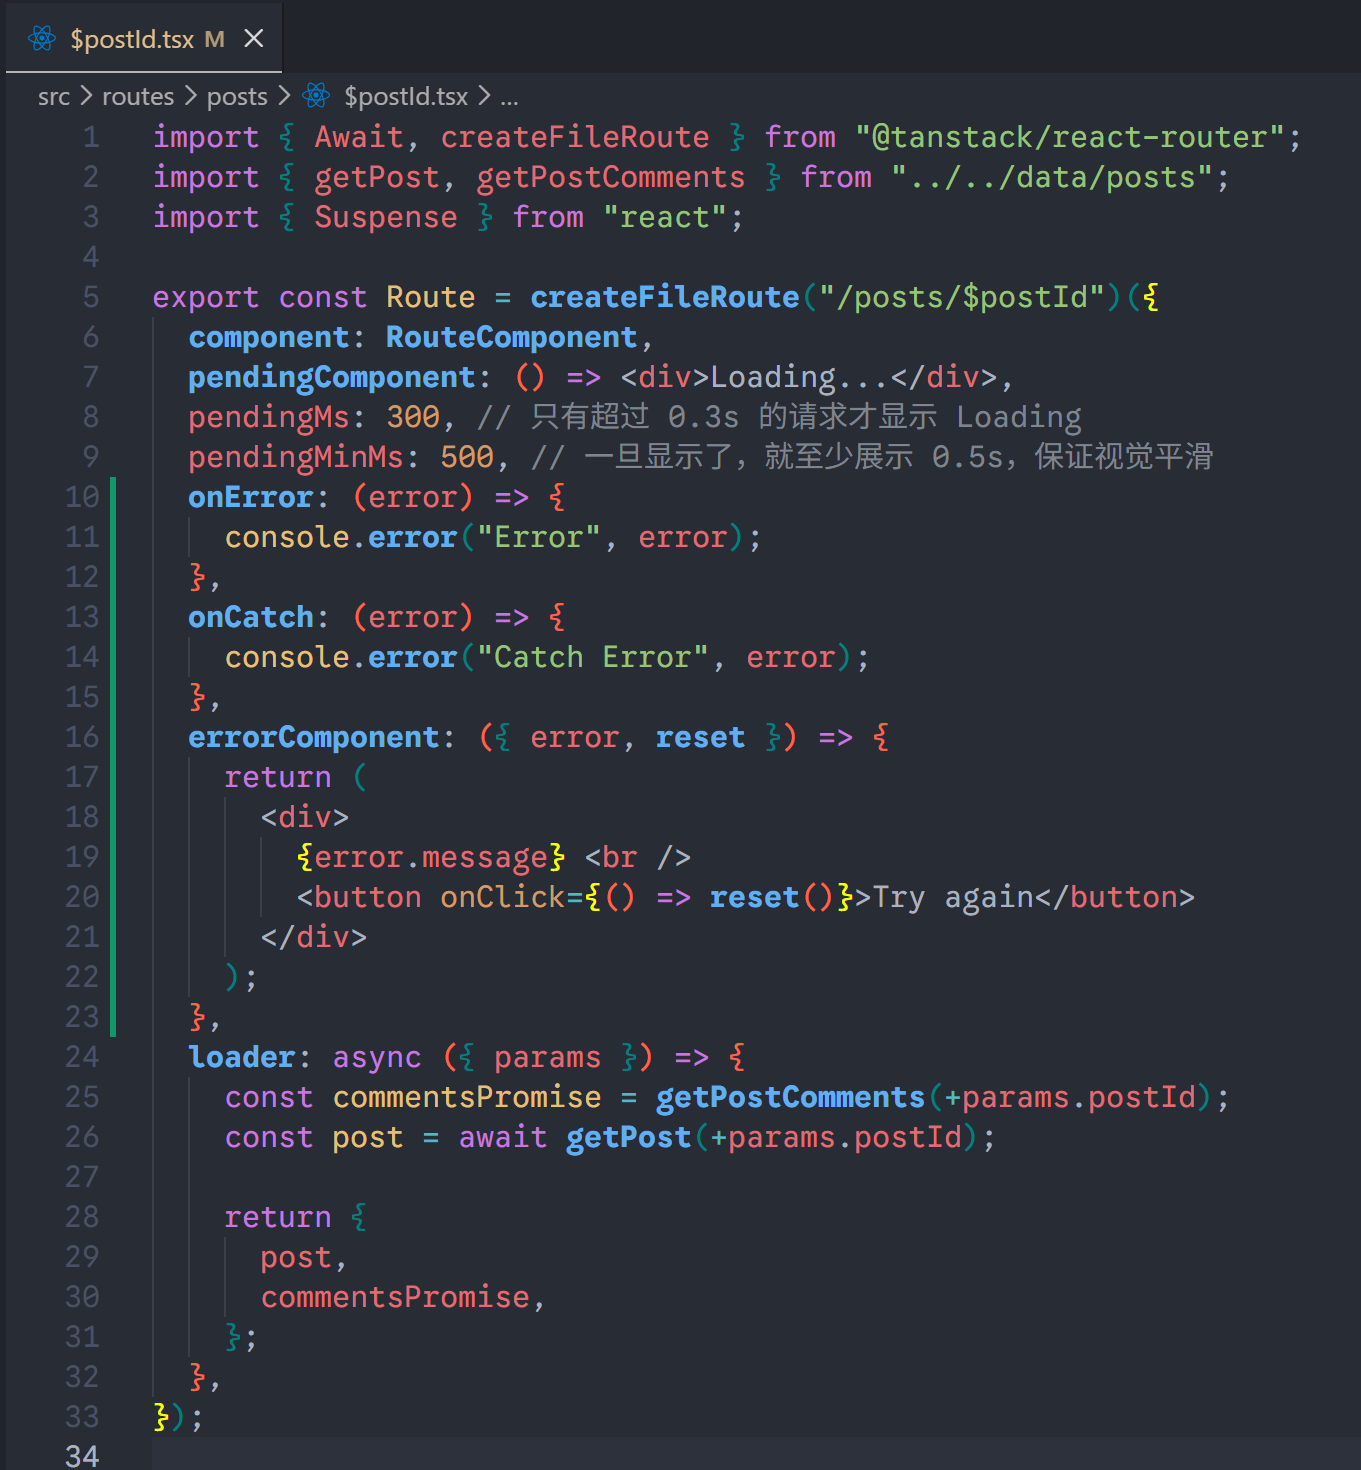
Task: Click line number 10 in the gutter
Action: [82, 497]
